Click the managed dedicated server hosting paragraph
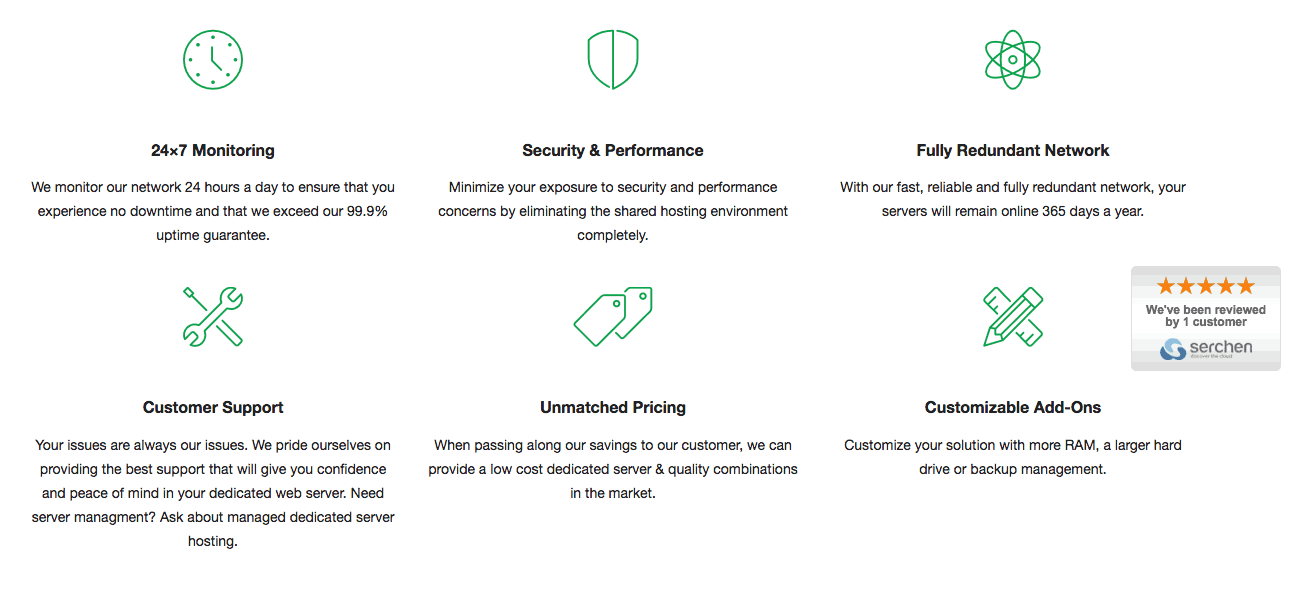1313x600 pixels. [x=213, y=493]
